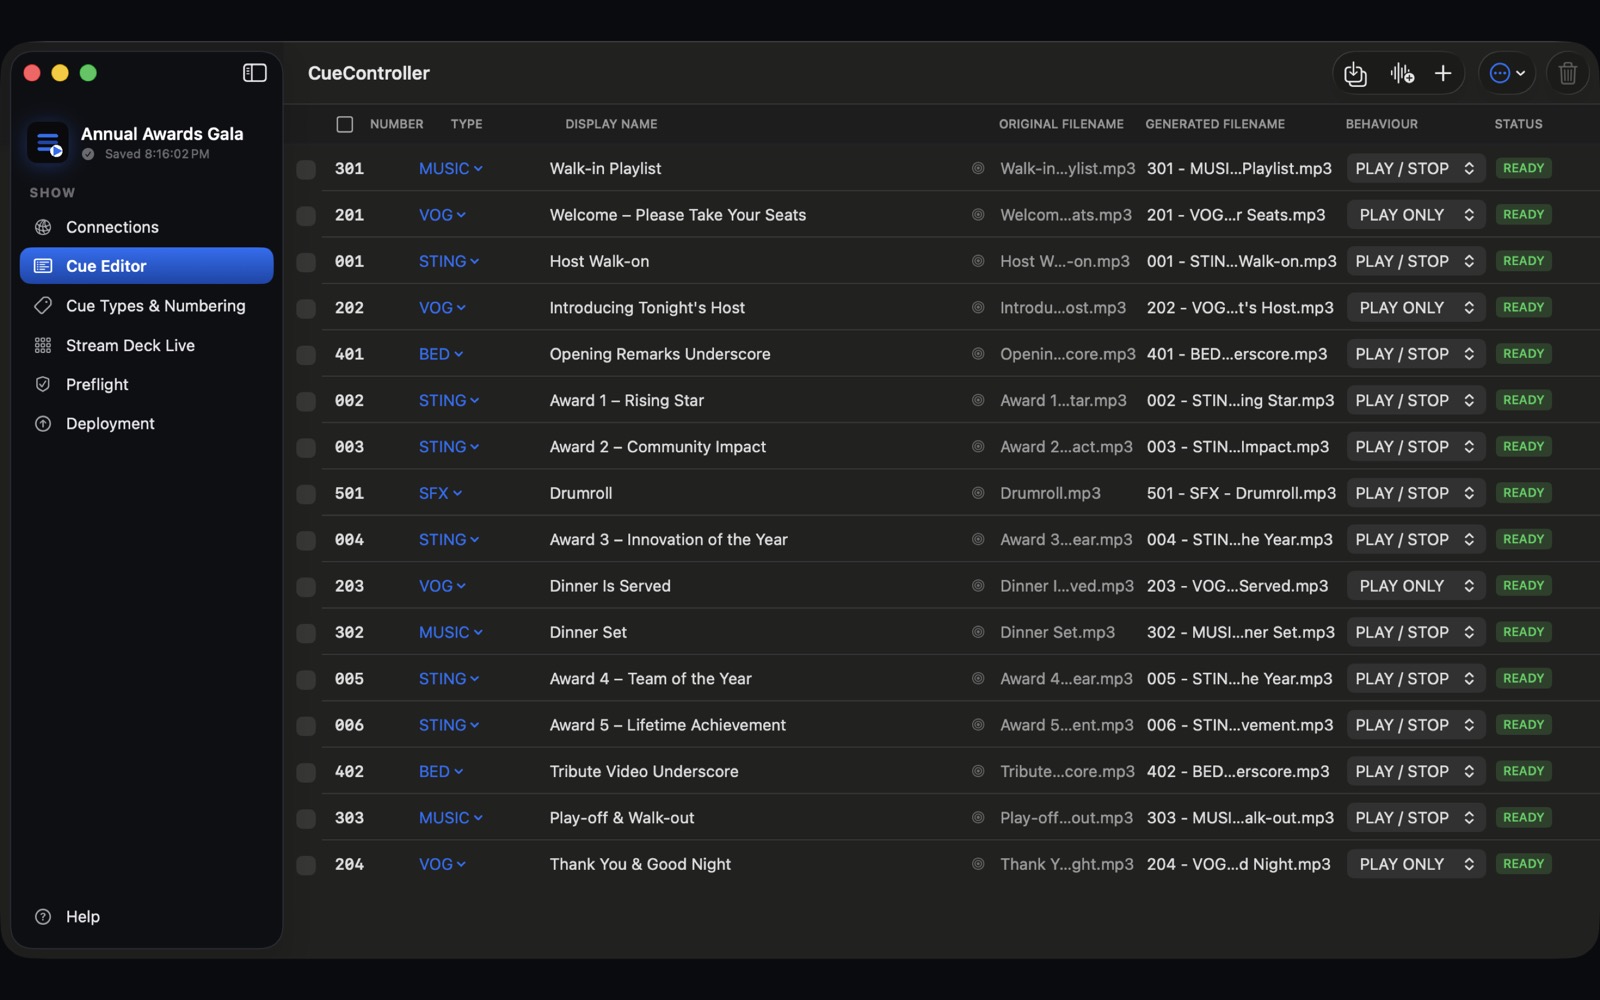1600x1000 pixels.
Task: Check the Thank You & Good Night row
Action: tap(306, 865)
